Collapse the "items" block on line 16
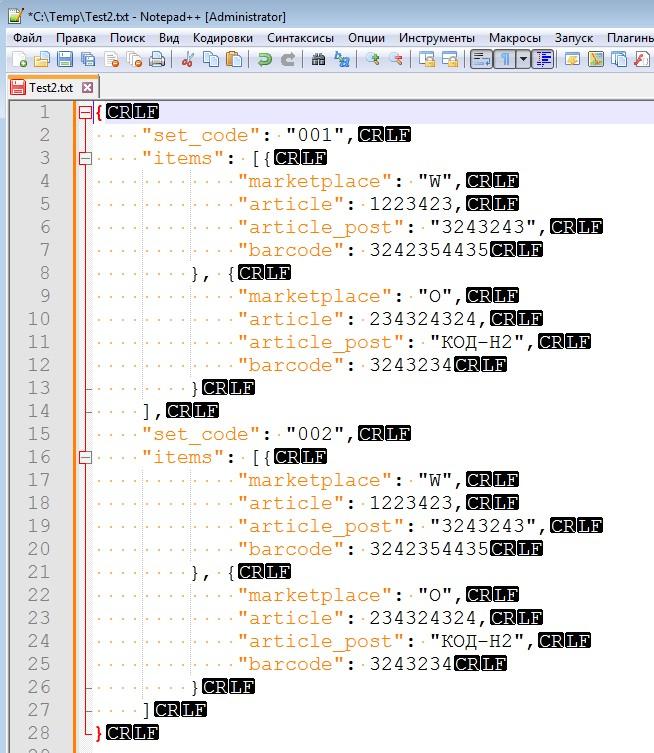The height and width of the screenshot is (753, 654). tap(85, 457)
